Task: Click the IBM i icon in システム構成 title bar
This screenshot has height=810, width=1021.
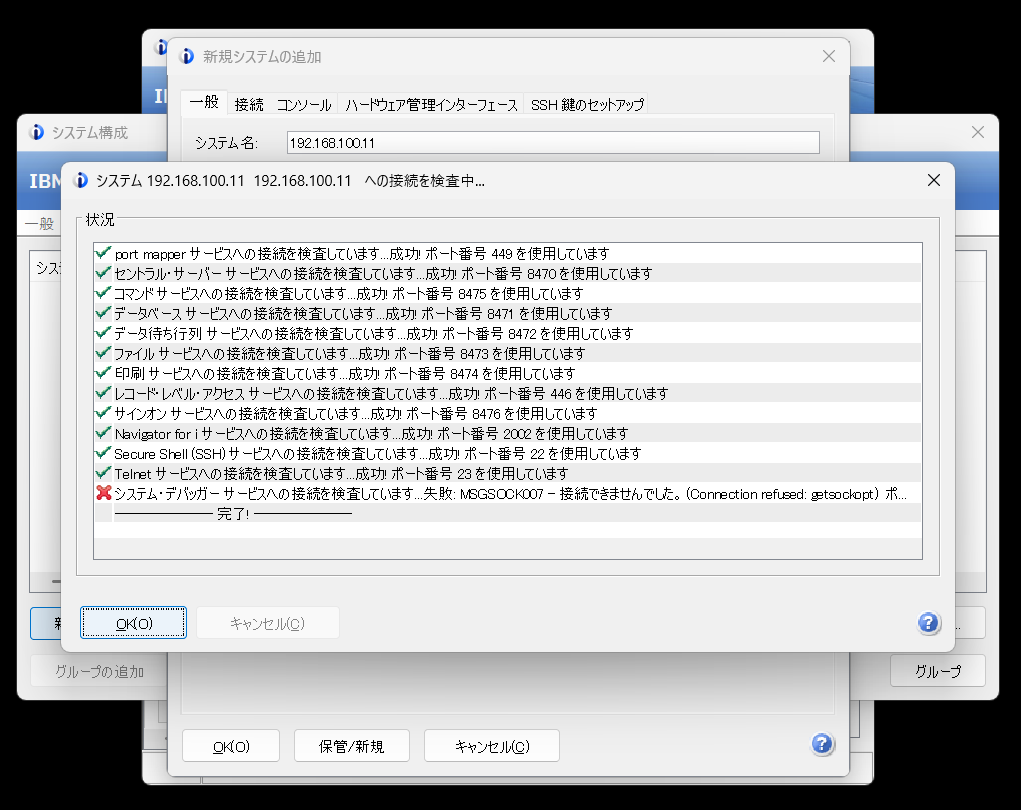Action: (37, 132)
